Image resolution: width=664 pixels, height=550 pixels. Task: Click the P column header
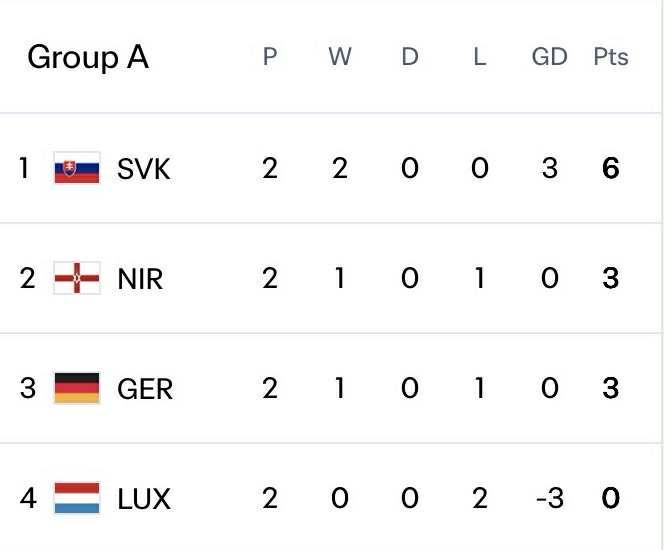point(270,57)
